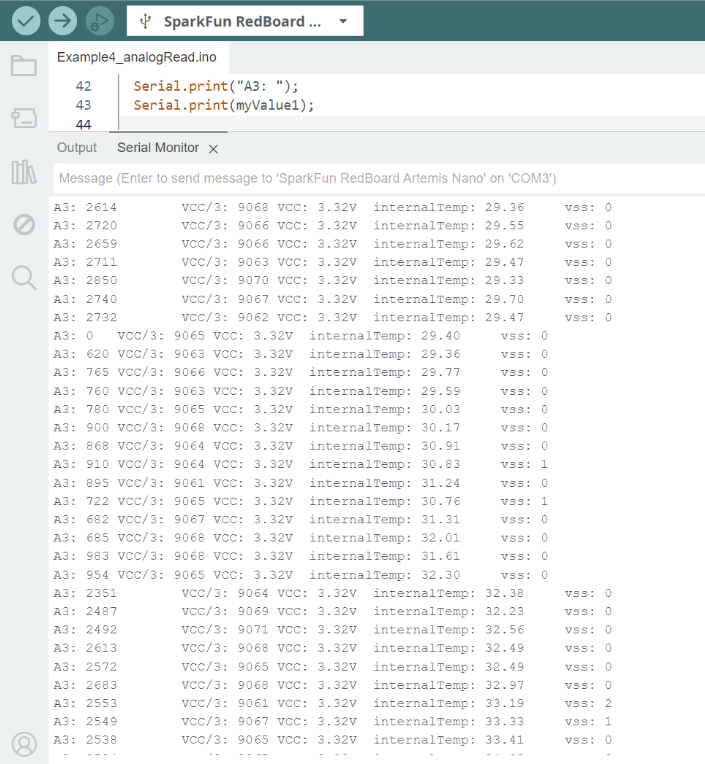This screenshot has height=764, width=705.
Task: Click internalTemp value 31.24
Action: tap(440, 483)
